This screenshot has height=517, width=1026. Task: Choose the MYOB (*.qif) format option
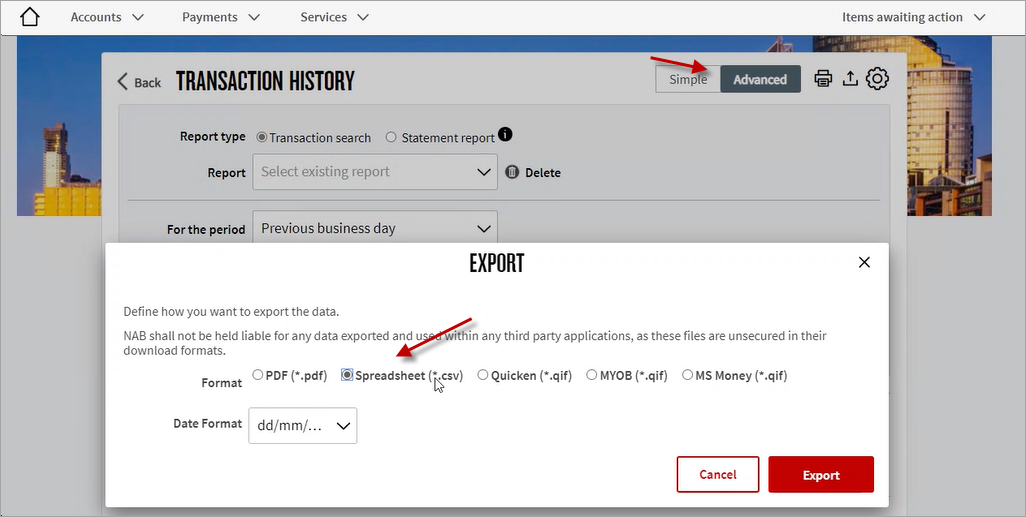[x=592, y=375]
